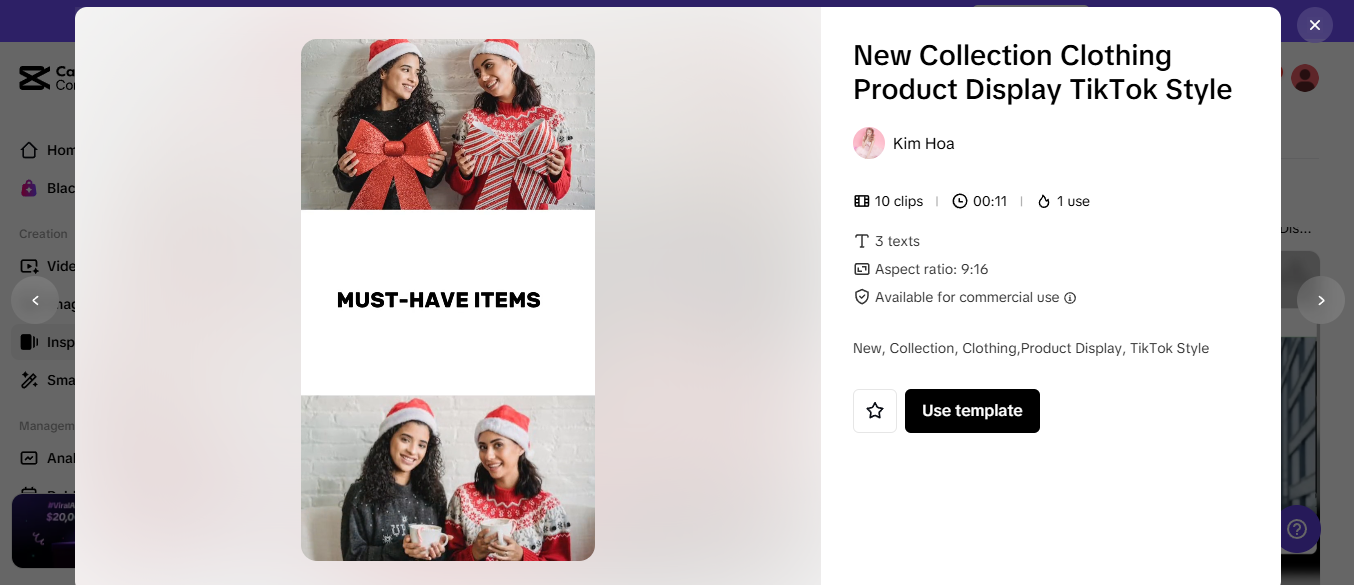This screenshot has width=1354, height=585.
Task: Open the Black Friday sidebar item
Action: tap(29, 188)
